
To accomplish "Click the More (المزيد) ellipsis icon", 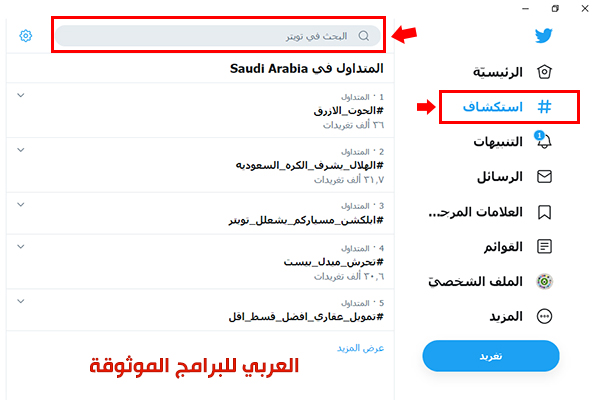I will pyautogui.click(x=545, y=316).
